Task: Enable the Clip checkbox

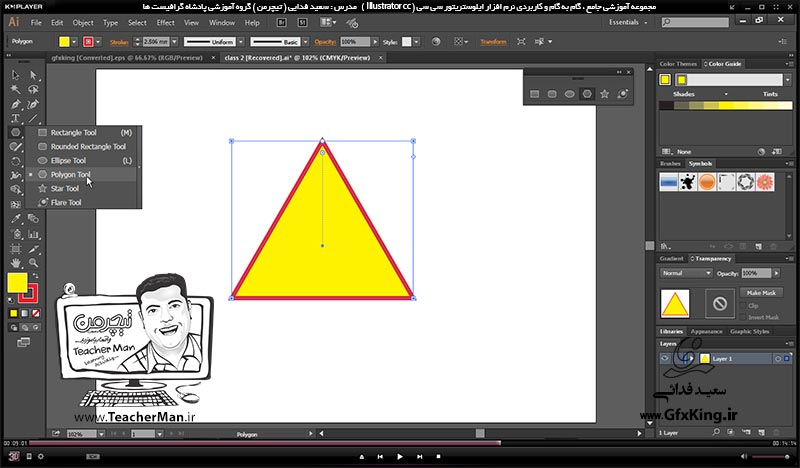Action: [x=744, y=306]
